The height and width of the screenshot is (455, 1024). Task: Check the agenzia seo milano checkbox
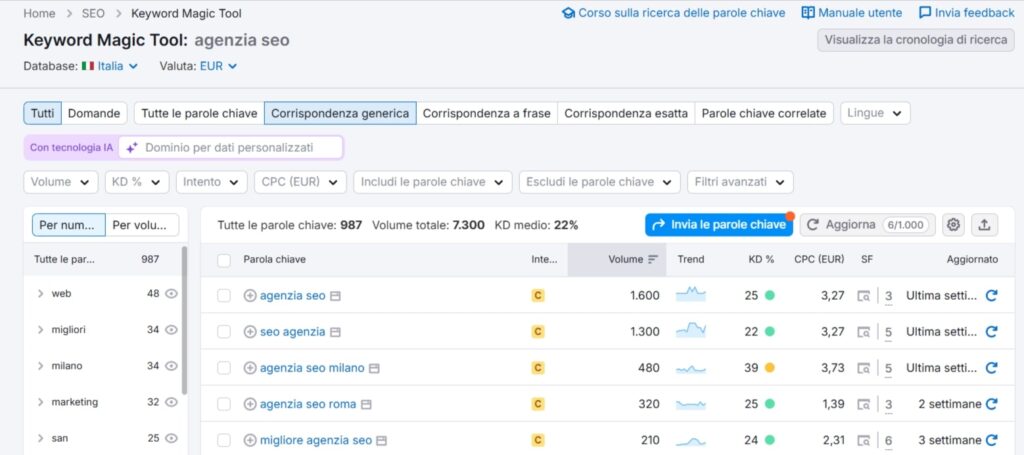coord(224,368)
